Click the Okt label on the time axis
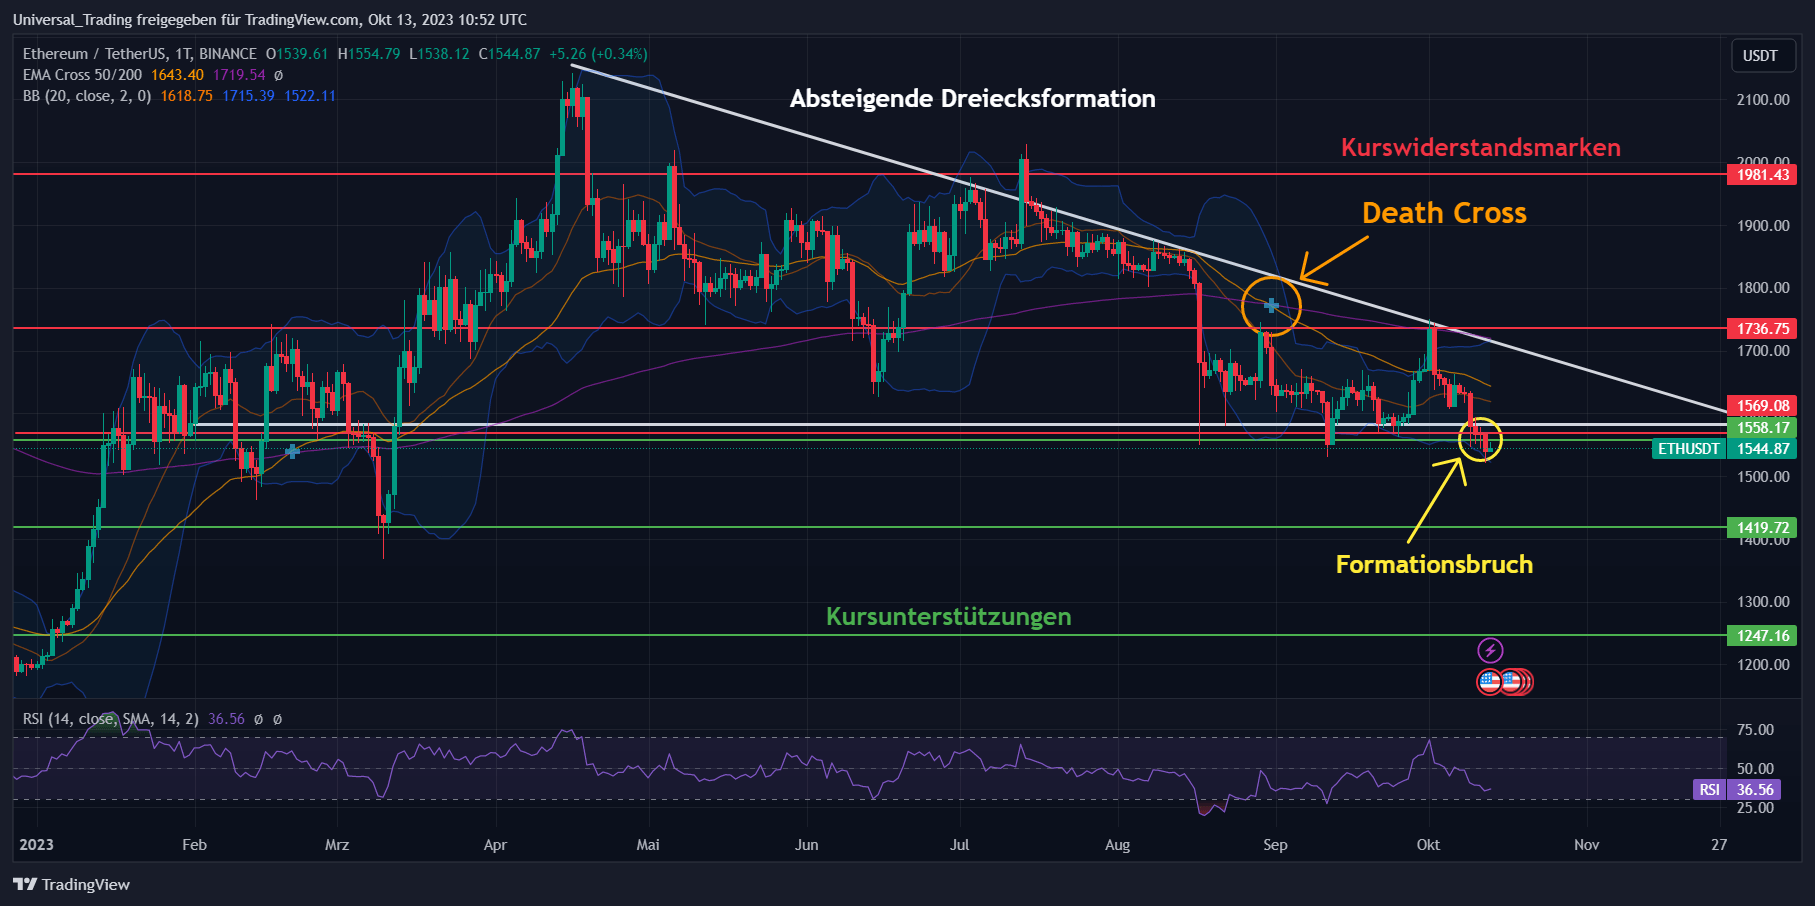The height and width of the screenshot is (906, 1815). [x=1428, y=845]
